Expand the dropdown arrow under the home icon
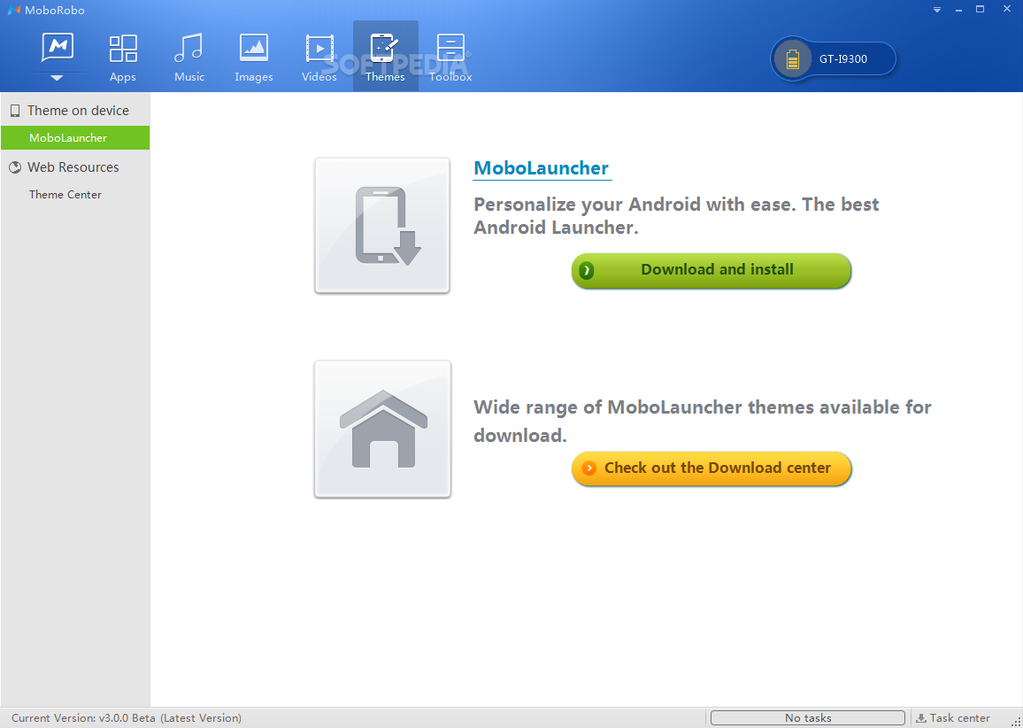Screen dimensions: 1023x728 tap(57, 78)
